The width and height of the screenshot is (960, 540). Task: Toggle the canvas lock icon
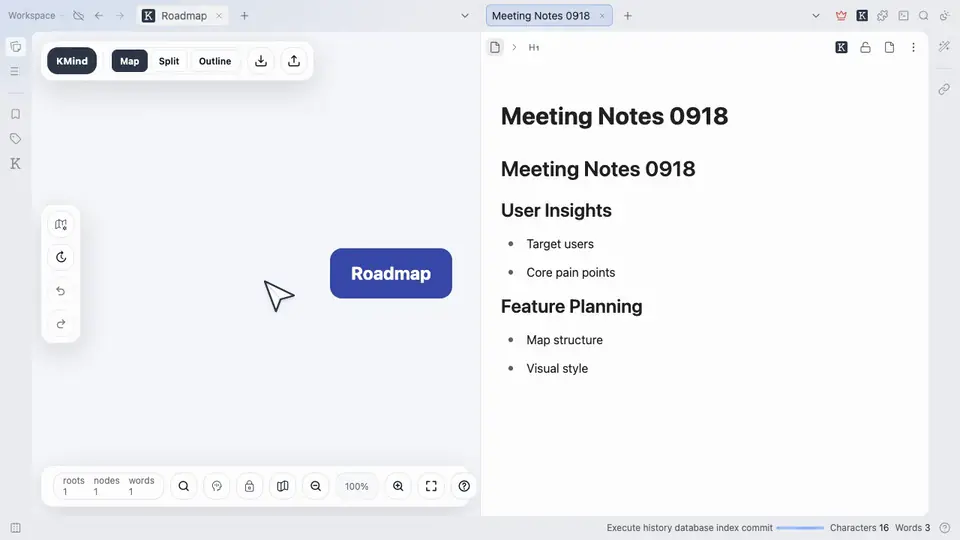[x=249, y=486]
